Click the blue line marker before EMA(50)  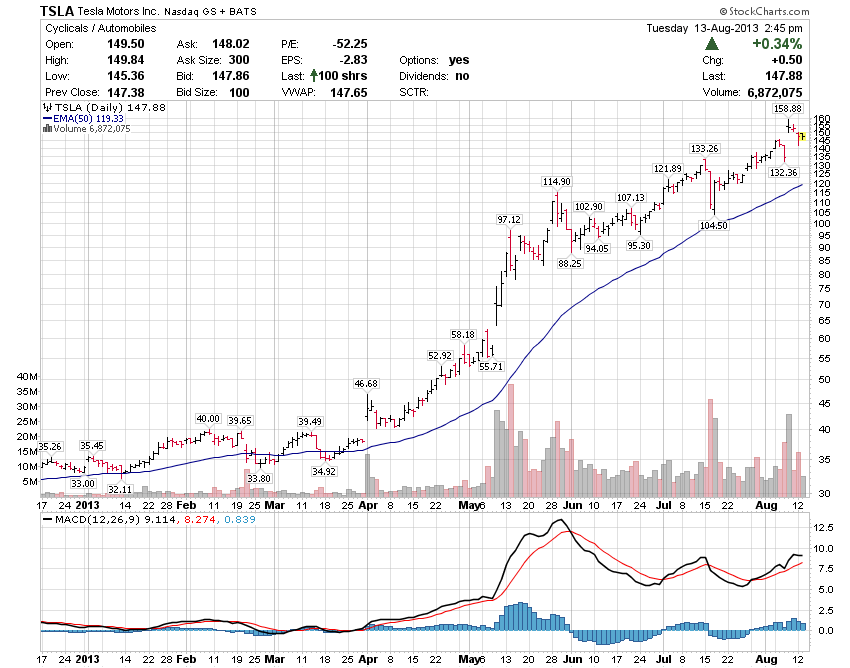[x=47, y=118]
